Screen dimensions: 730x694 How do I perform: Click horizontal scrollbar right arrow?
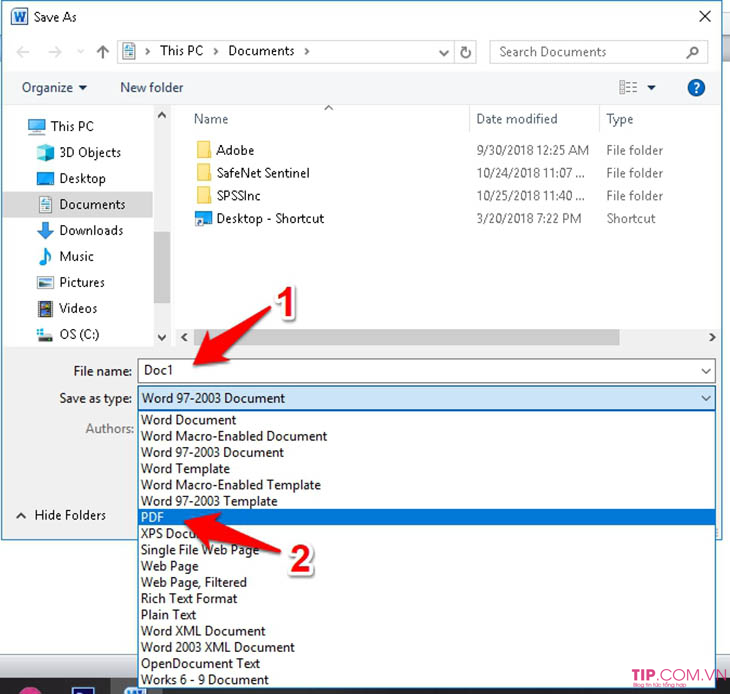click(x=712, y=337)
